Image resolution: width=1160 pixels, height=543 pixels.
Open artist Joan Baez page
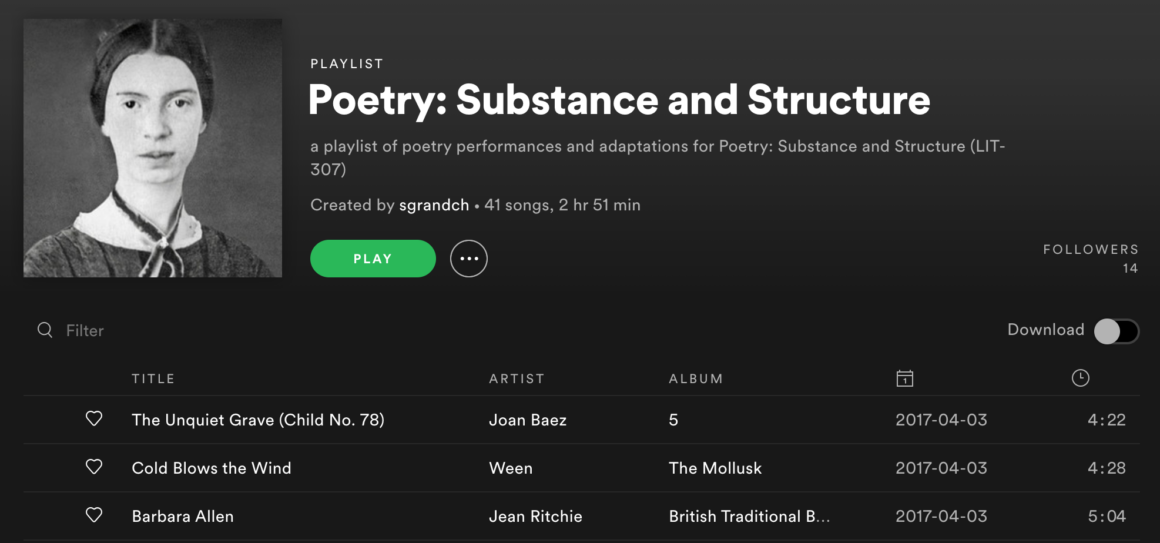(527, 420)
